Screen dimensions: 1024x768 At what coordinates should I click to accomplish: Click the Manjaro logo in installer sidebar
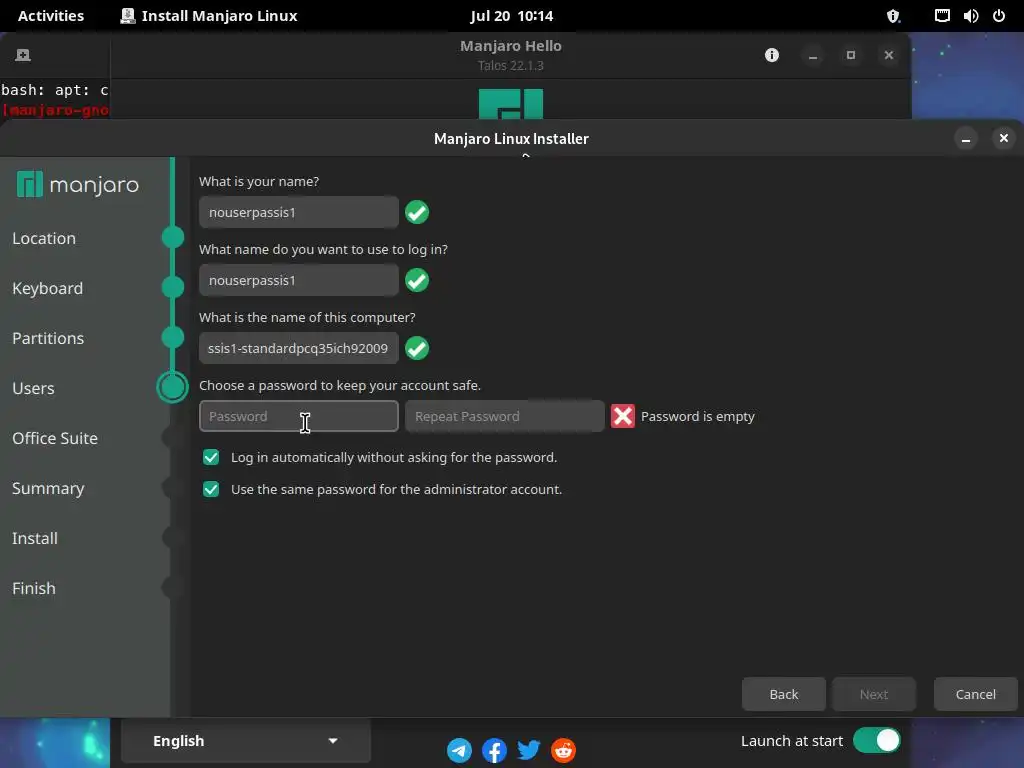pyautogui.click(x=78, y=185)
